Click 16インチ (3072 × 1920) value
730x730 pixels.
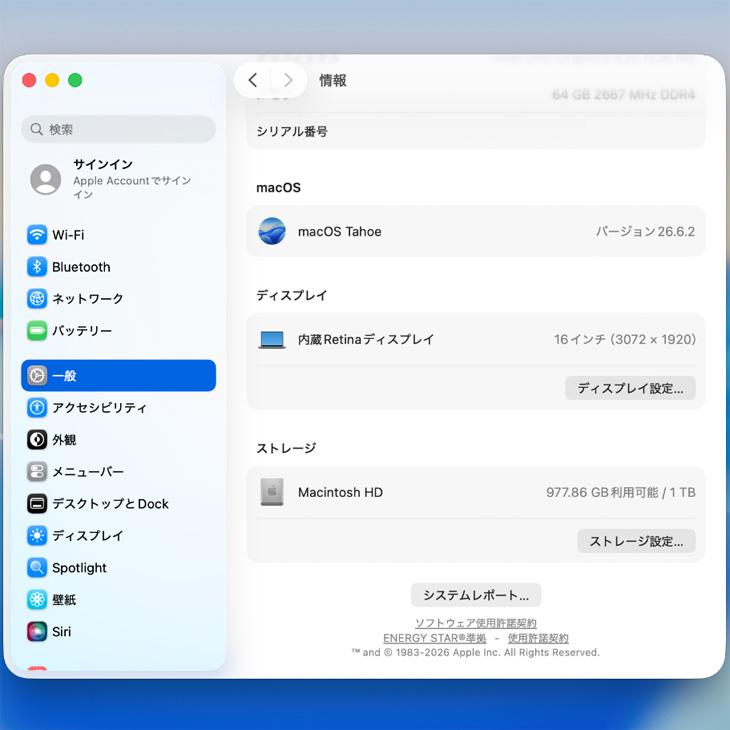pos(625,339)
